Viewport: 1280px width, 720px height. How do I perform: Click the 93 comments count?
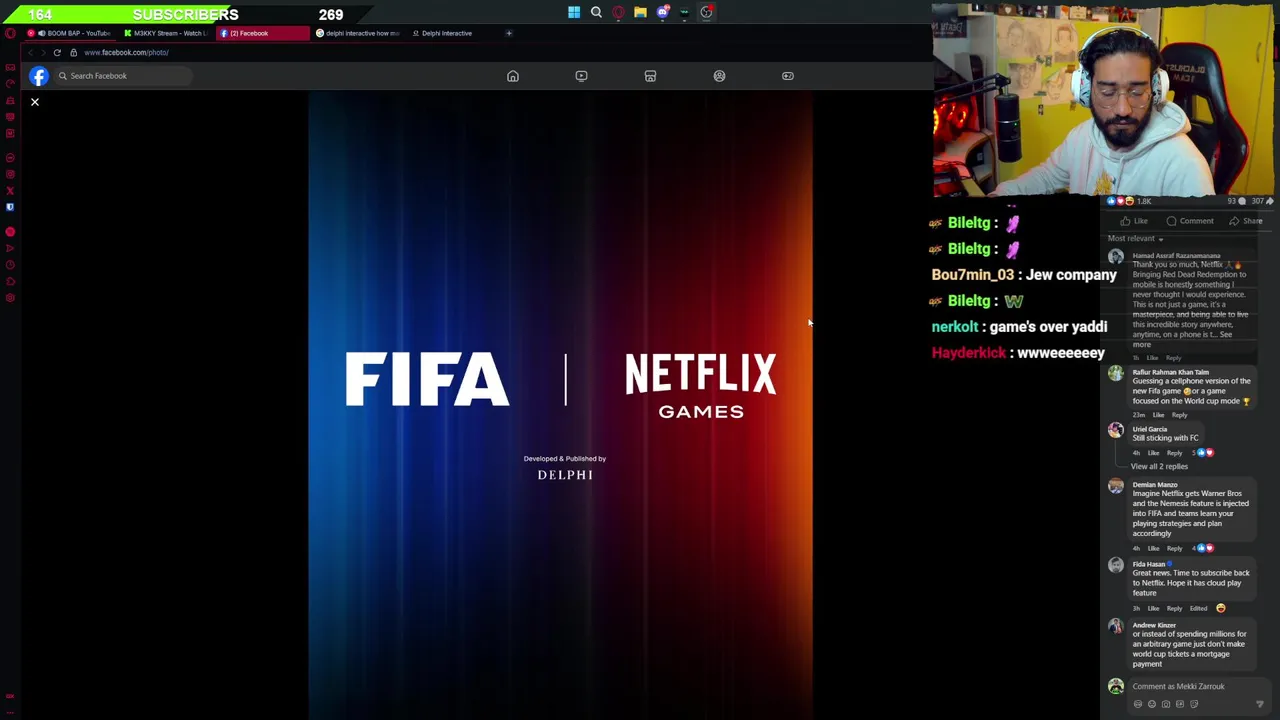tap(1236, 201)
